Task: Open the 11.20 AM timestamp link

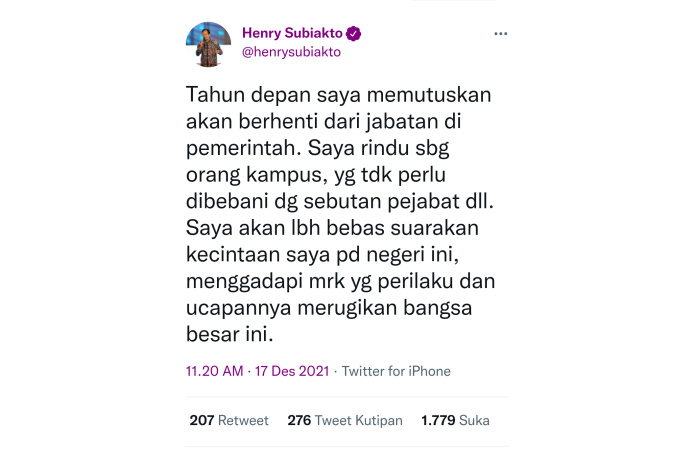Action: coord(215,371)
